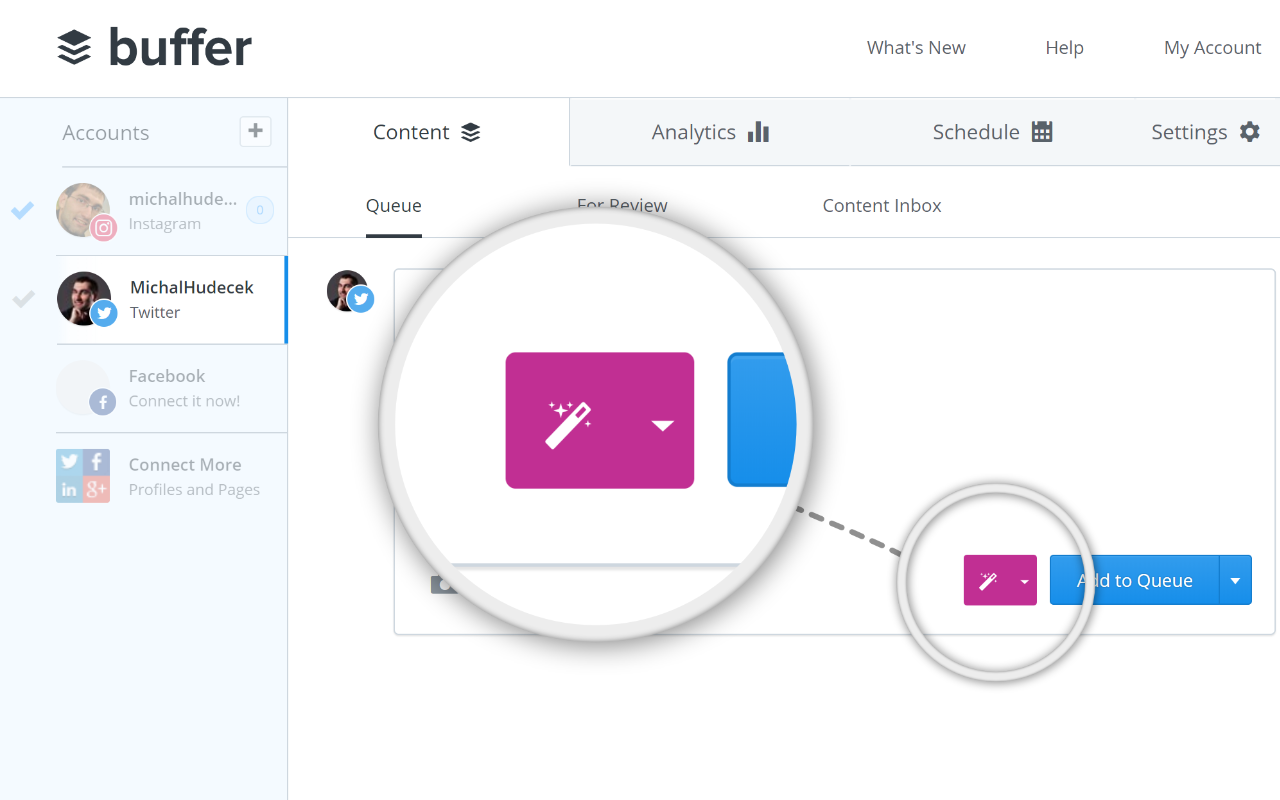Open the Add to Queue dropdown arrow
This screenshot has width=1280, height=800.
pos(1235,581)
